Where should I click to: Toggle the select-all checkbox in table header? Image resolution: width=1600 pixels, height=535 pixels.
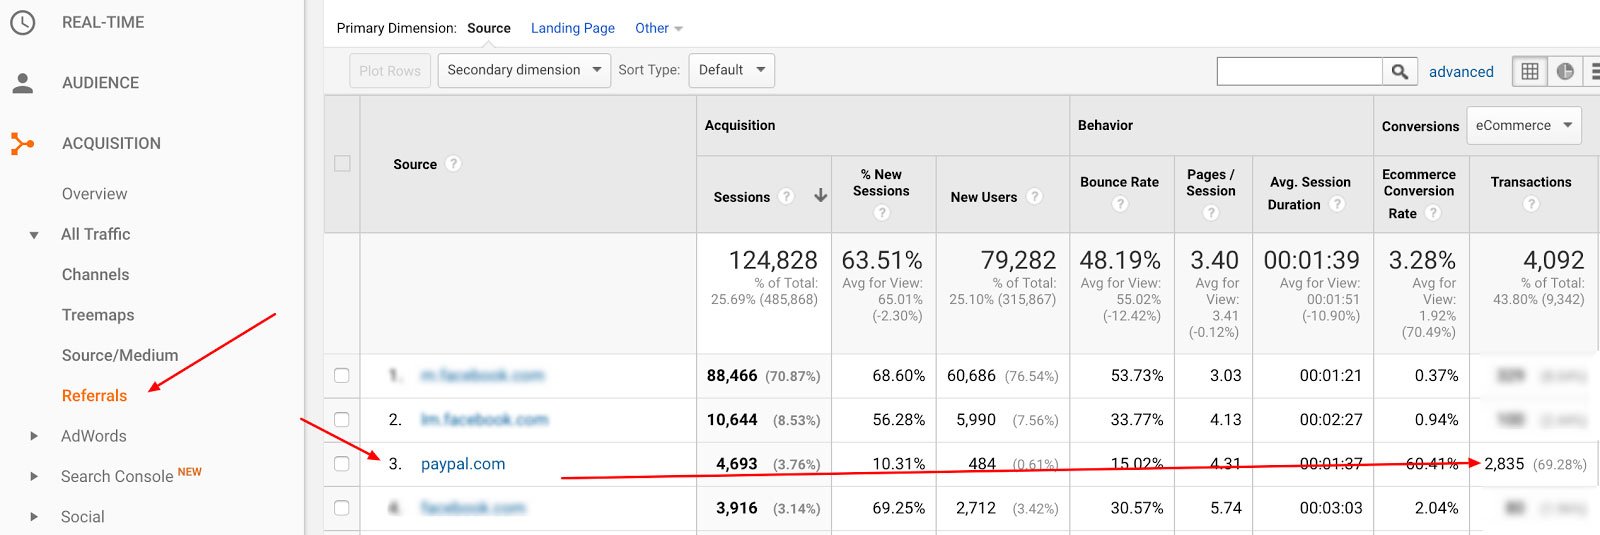342,163
